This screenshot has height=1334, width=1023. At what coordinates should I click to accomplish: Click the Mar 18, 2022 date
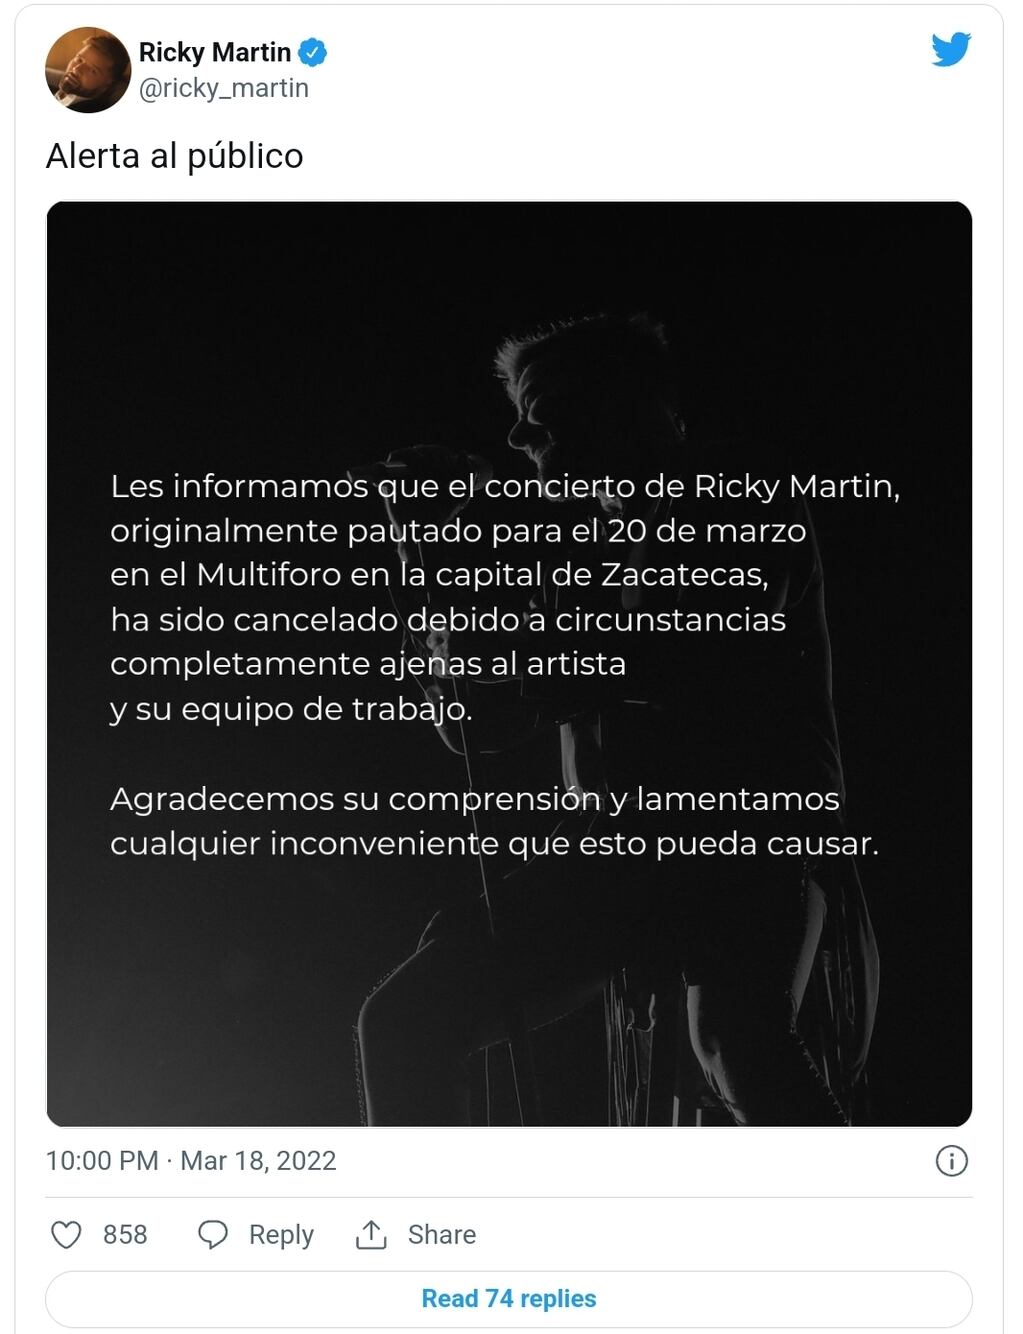[258, 1161]
